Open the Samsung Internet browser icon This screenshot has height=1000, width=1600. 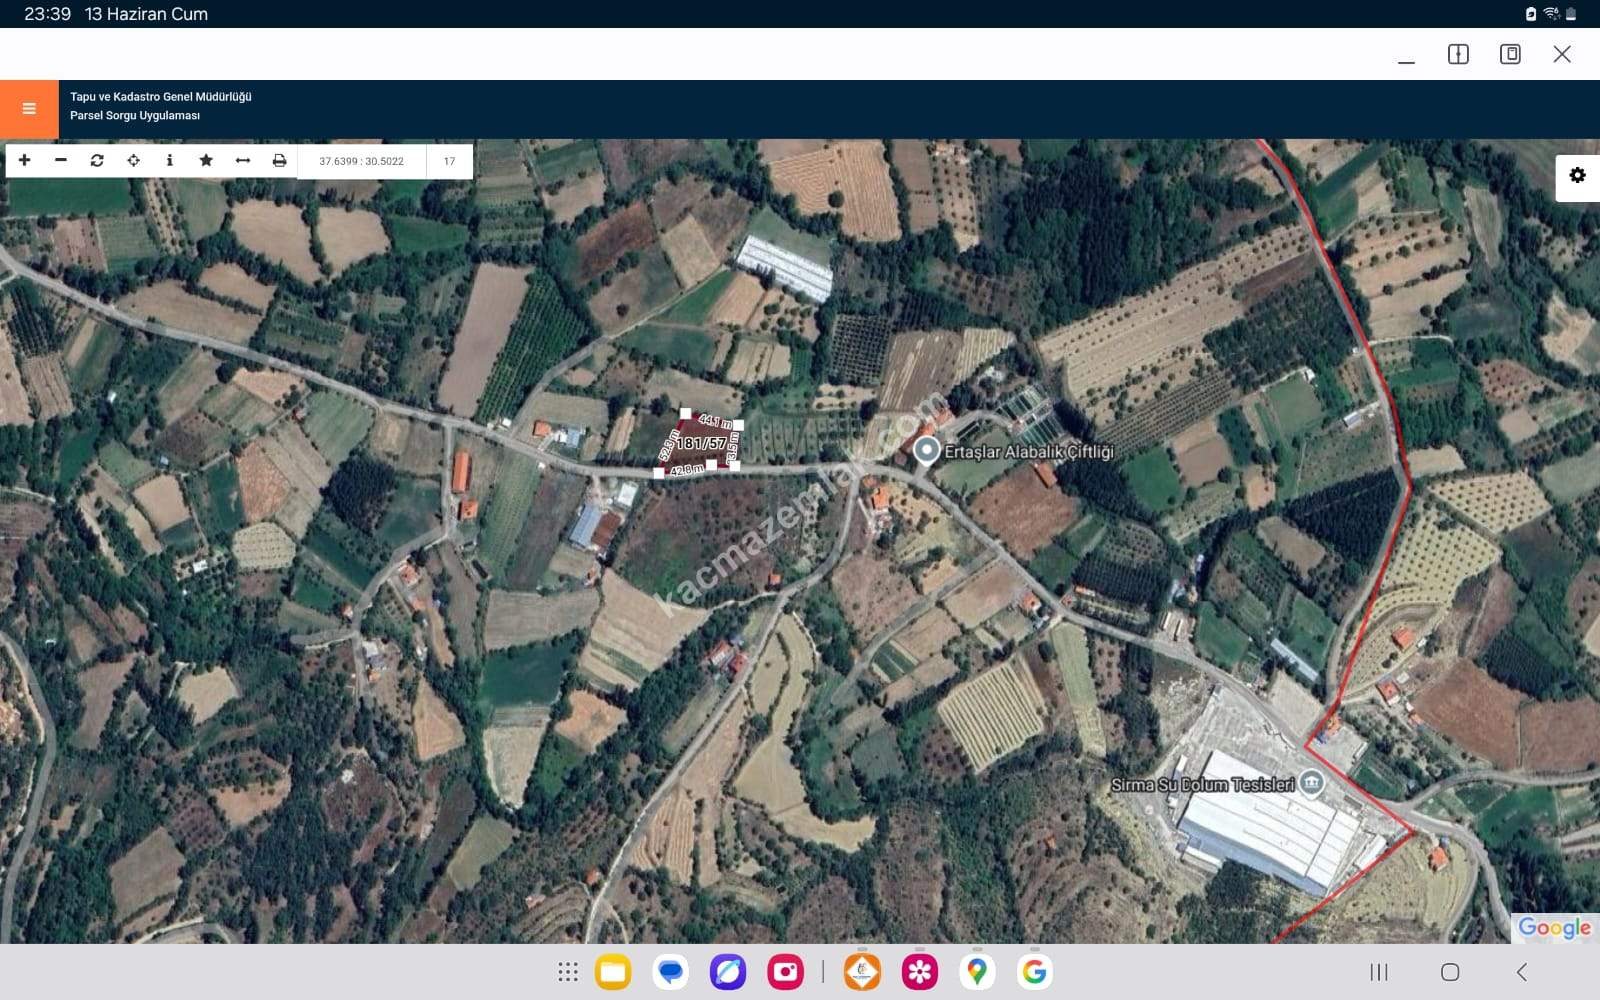728,972
